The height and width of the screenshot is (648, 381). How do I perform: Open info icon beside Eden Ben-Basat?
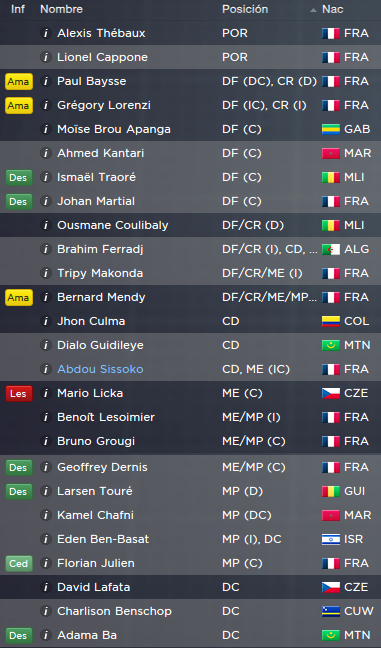coord(46,539)
